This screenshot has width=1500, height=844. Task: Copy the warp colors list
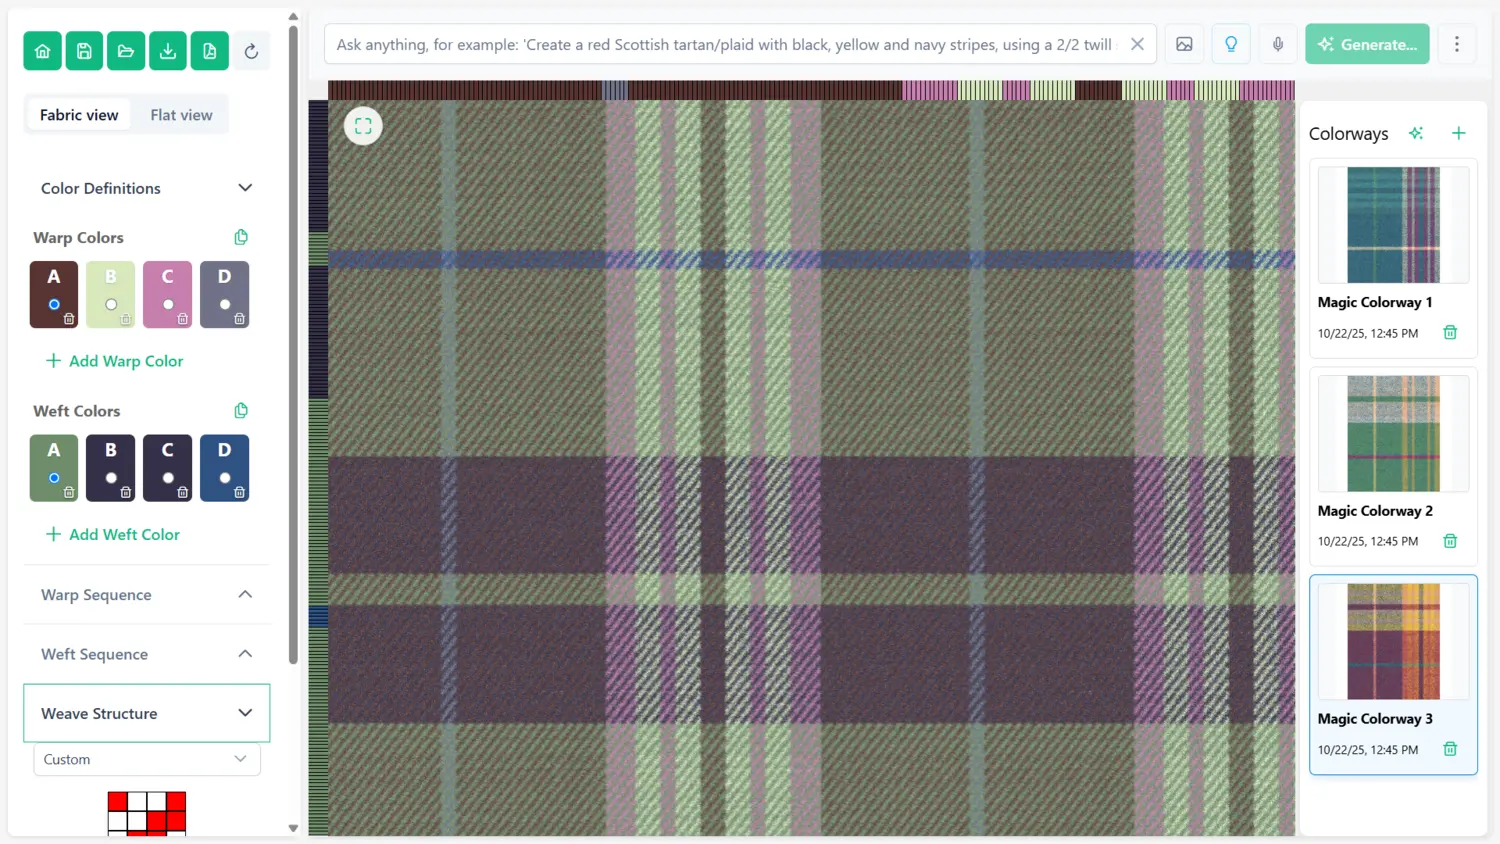pos(240,237)
